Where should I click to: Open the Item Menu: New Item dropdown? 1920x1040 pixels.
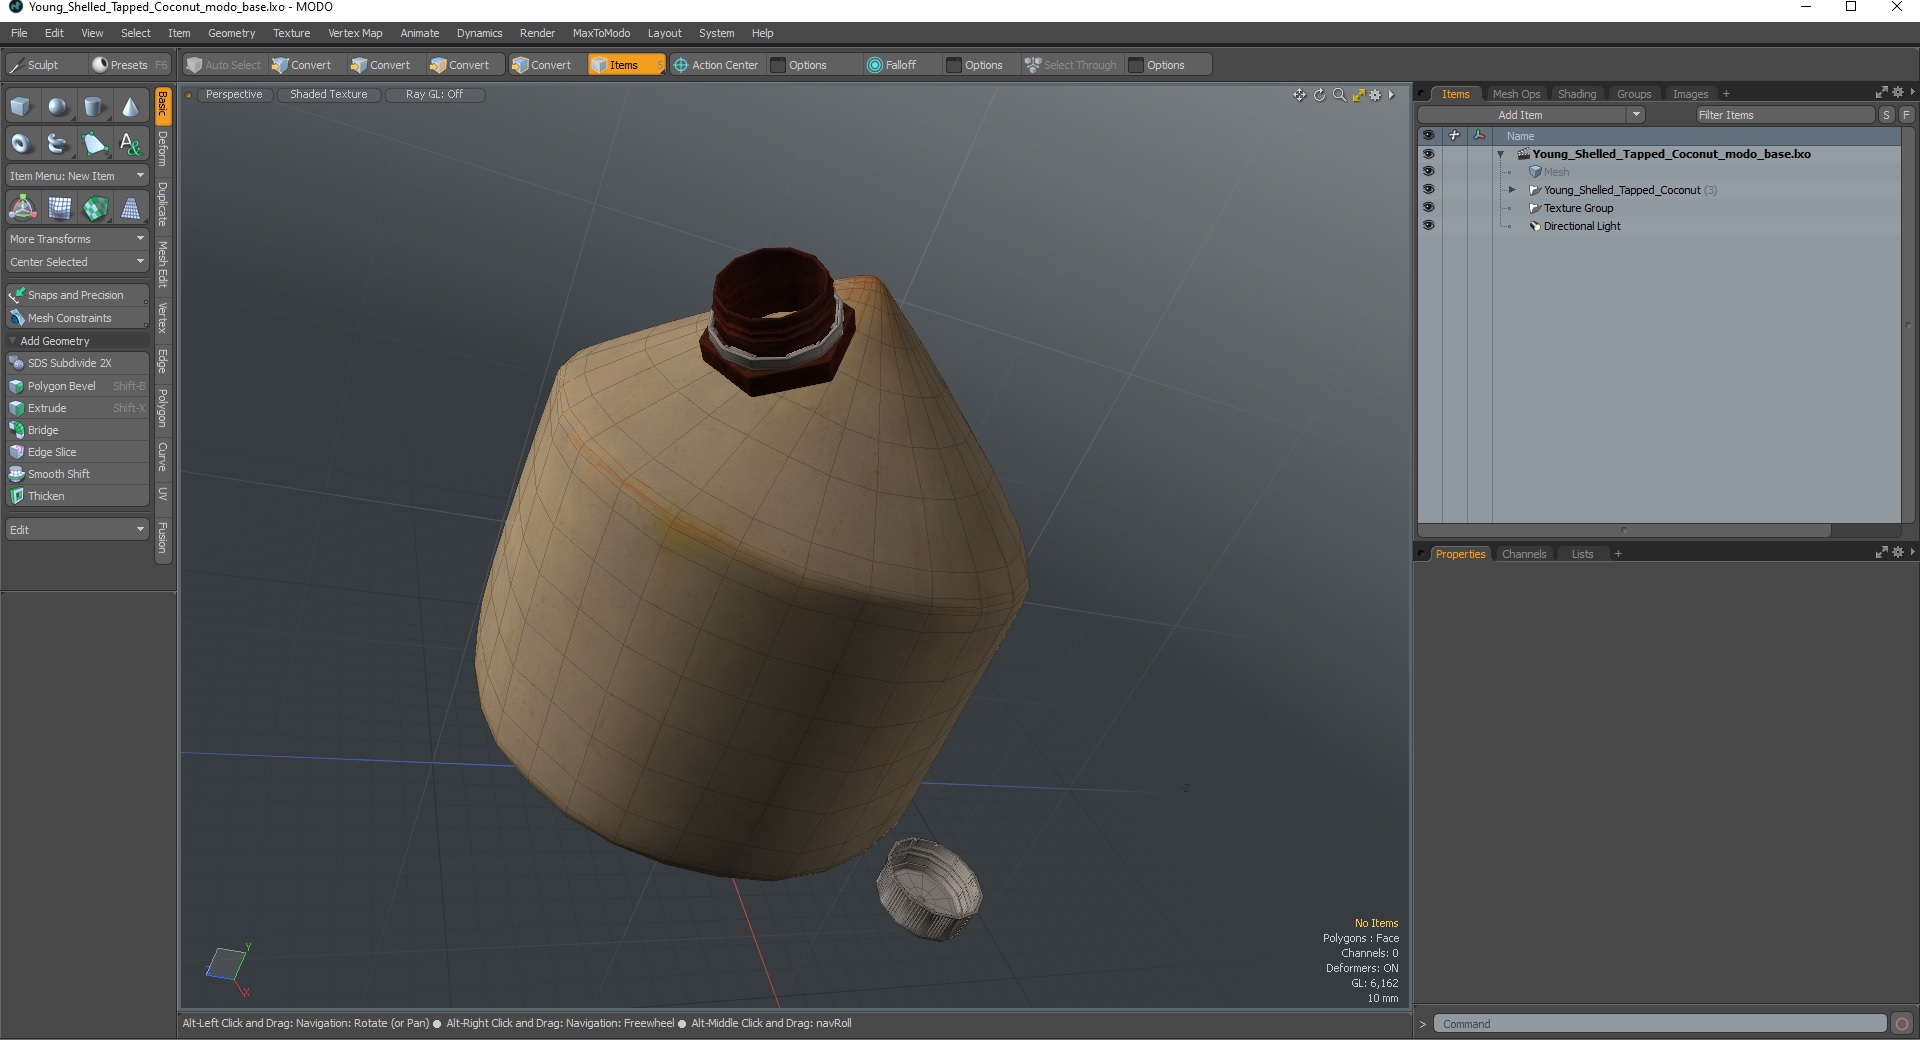click(77, 176)
